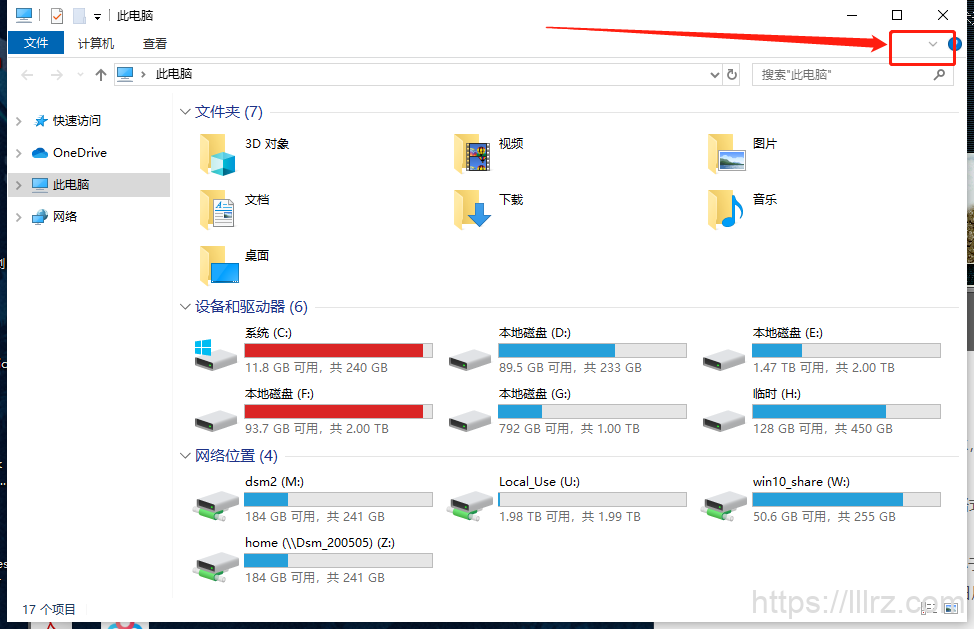Go up one level with up arrow
The image size is (974, 629).
pyautogui.click(x=101, y=75)
